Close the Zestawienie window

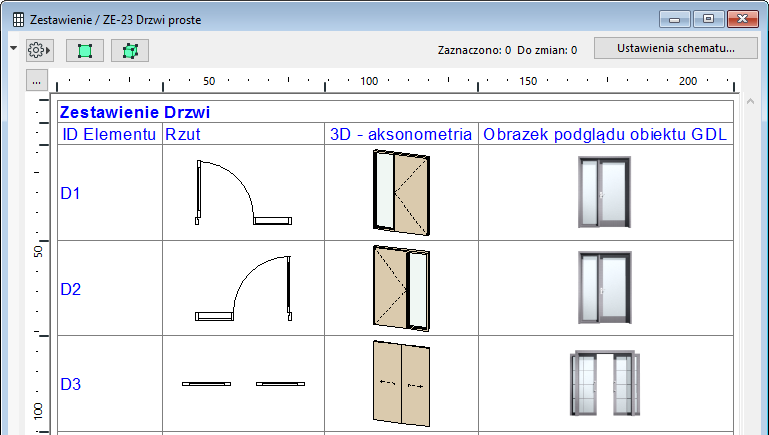743,19
